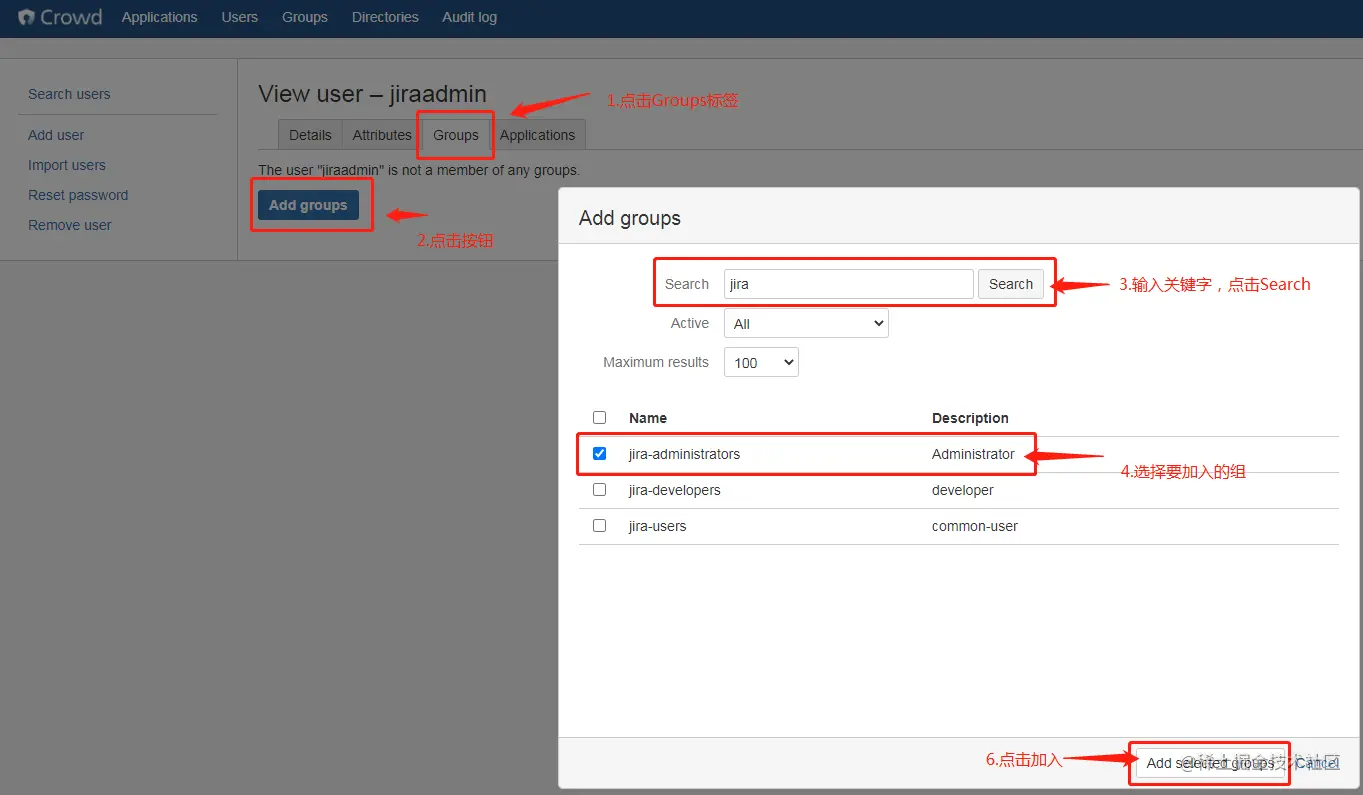The height and width of the screenshot is (795, 1363).
Task: Open the Applications menu in the top bar
Action: click(159, 17)
